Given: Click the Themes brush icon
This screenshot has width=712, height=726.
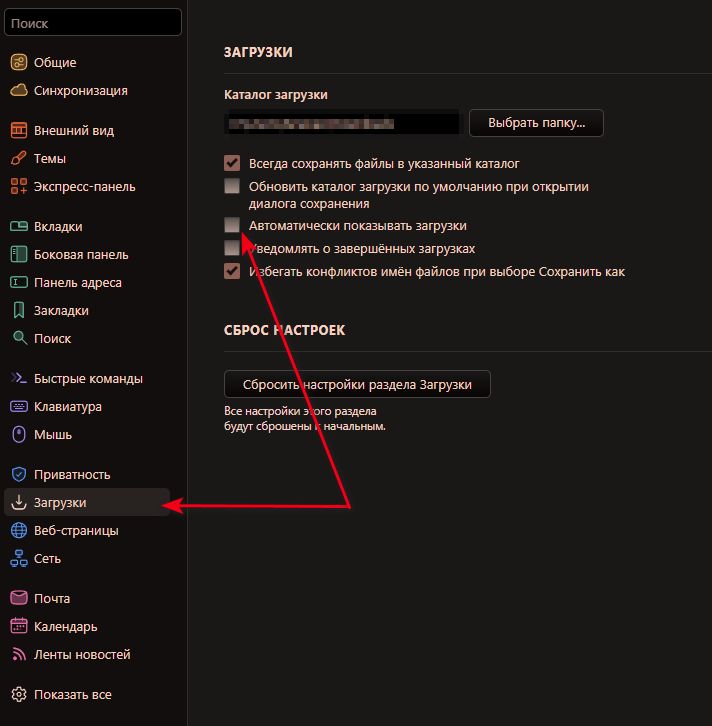Looking at the screenshot, I should [18, 159].
